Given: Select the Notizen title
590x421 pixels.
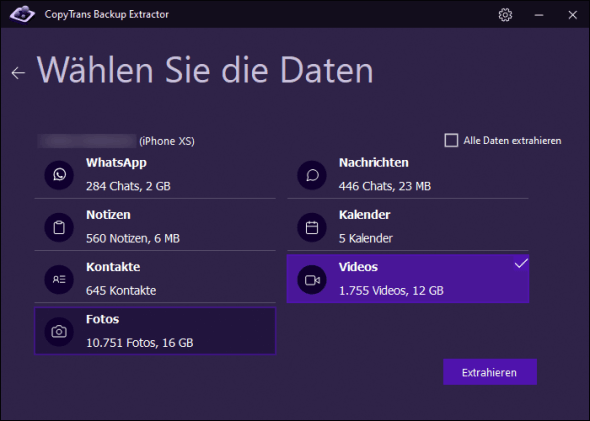Looking at the screenshot, I should click(108, 215).
